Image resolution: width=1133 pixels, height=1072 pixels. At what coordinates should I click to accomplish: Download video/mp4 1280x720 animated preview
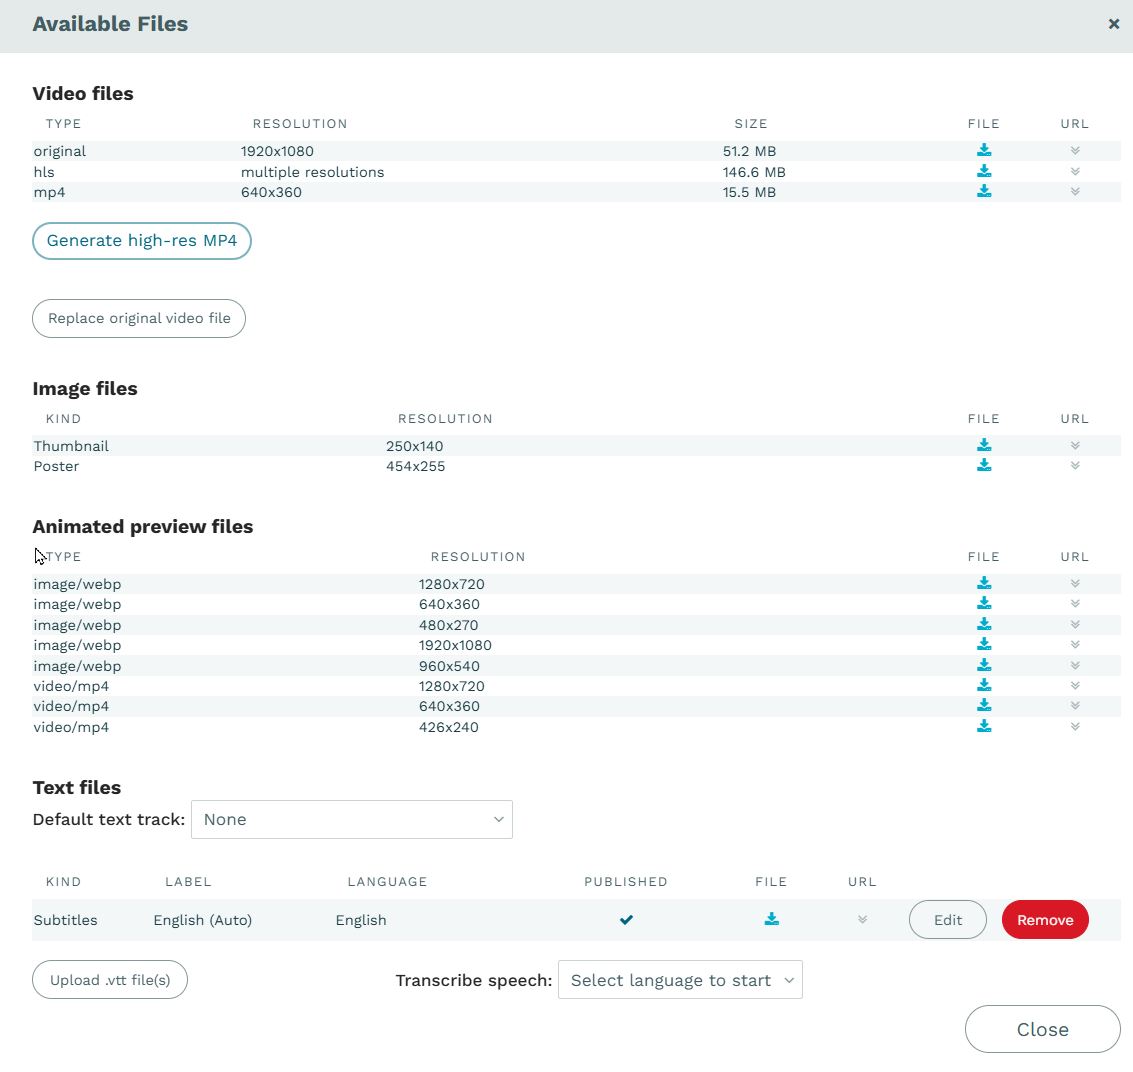tap(983, 686)
